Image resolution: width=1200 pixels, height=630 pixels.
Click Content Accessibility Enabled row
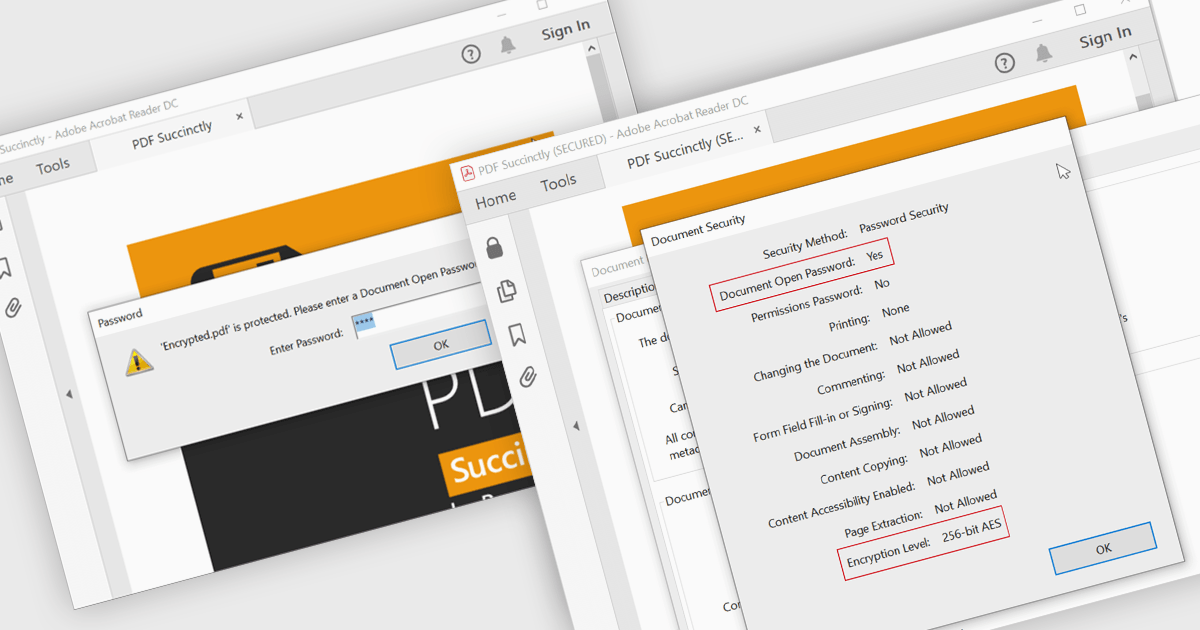(x=878, y=497)
